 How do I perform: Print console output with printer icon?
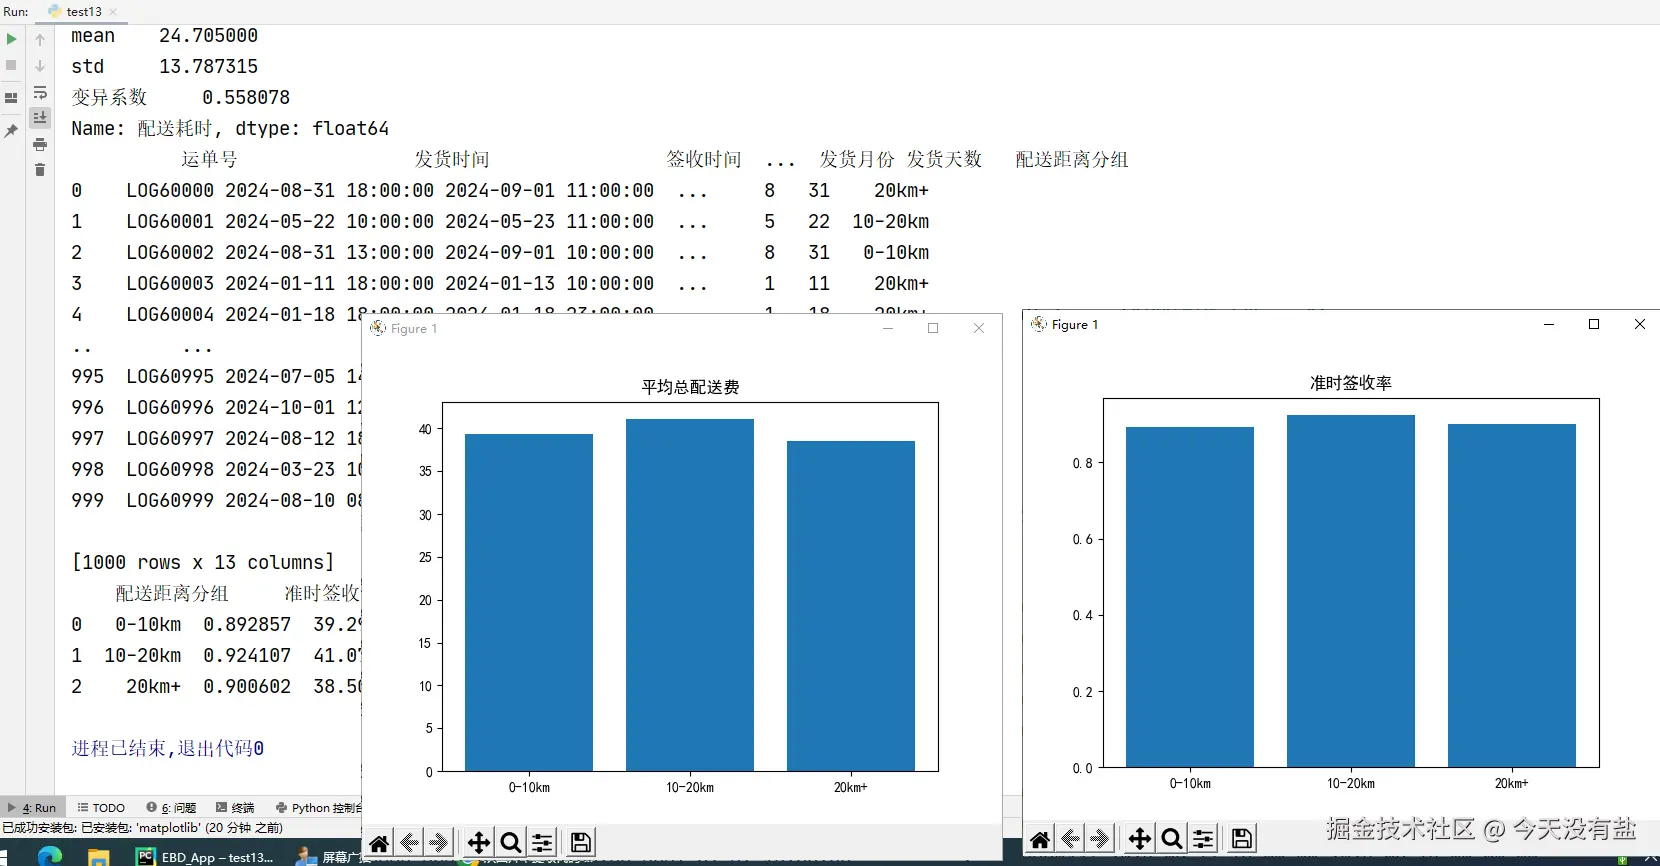[x=40, y=144]
